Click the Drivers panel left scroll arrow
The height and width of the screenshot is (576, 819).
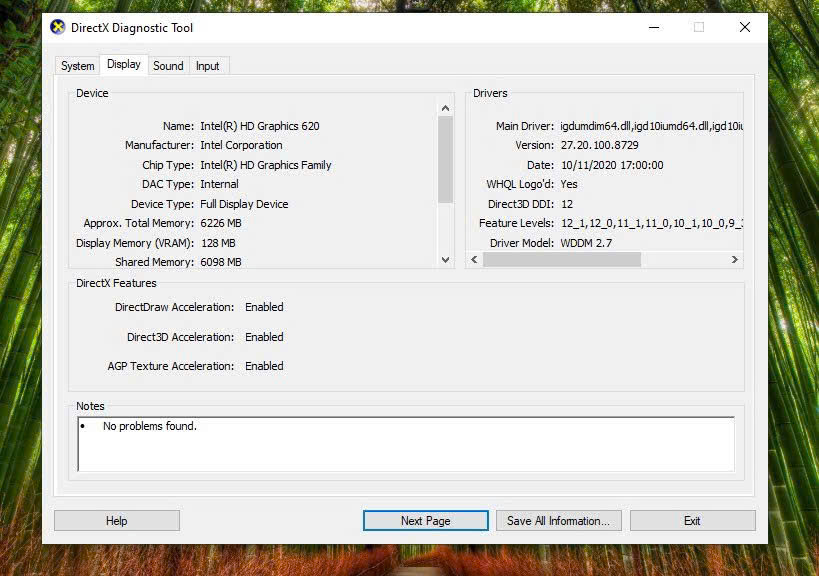click(x=474, y=260)
